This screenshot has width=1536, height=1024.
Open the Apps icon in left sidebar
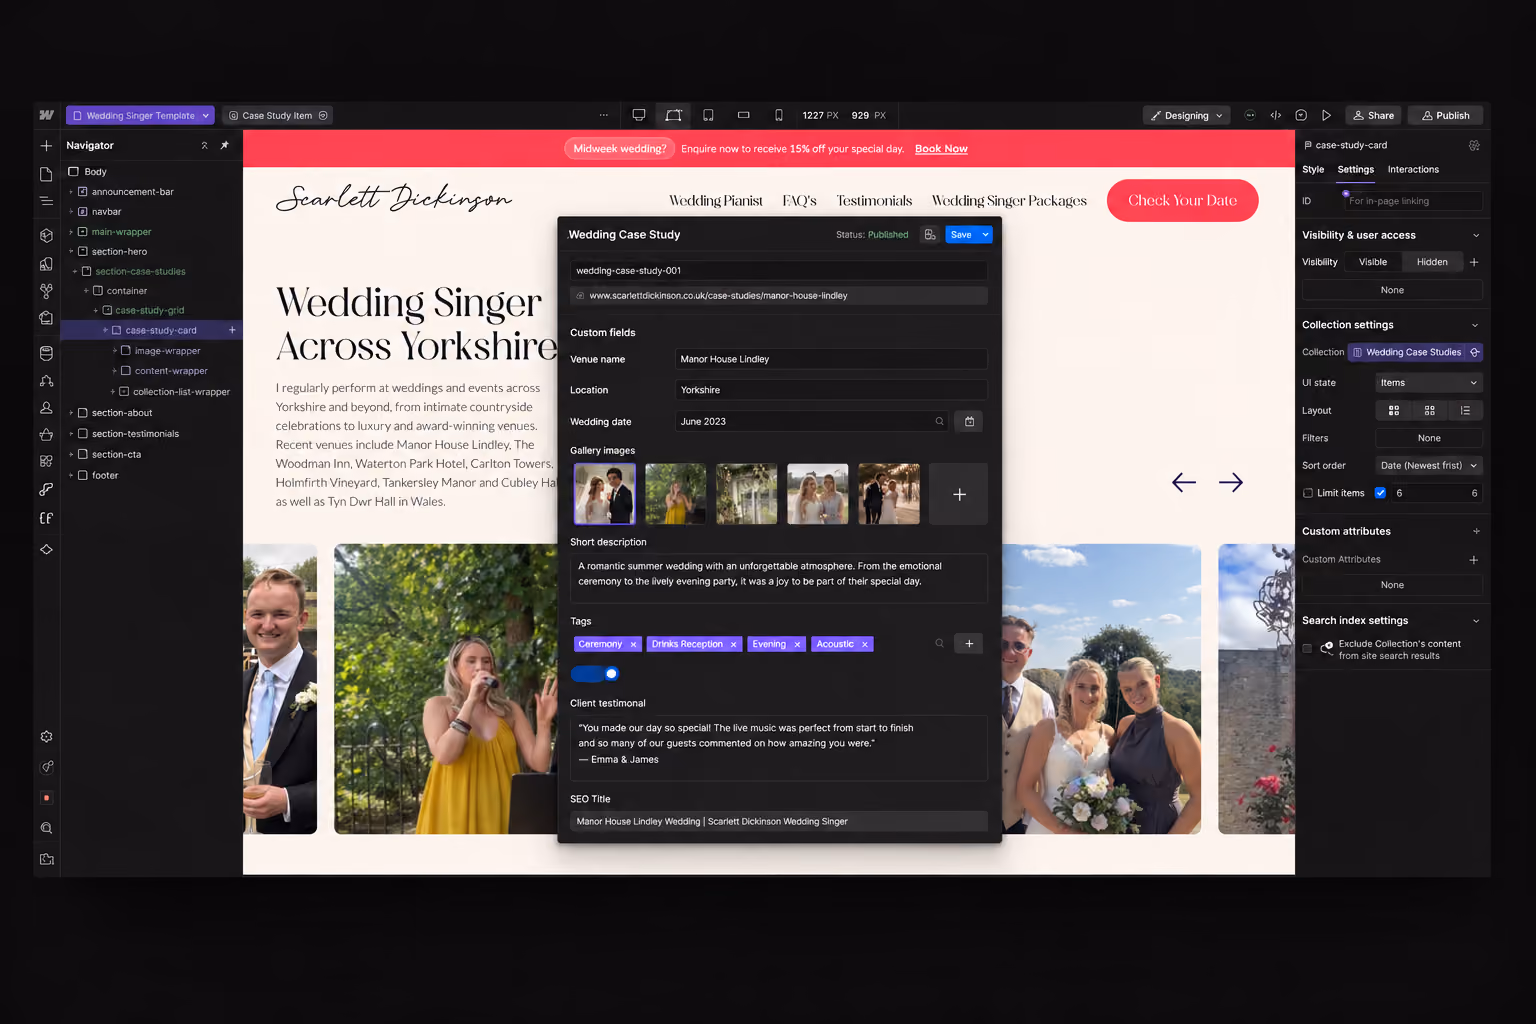pyautogui.click(x=46, y=461)
